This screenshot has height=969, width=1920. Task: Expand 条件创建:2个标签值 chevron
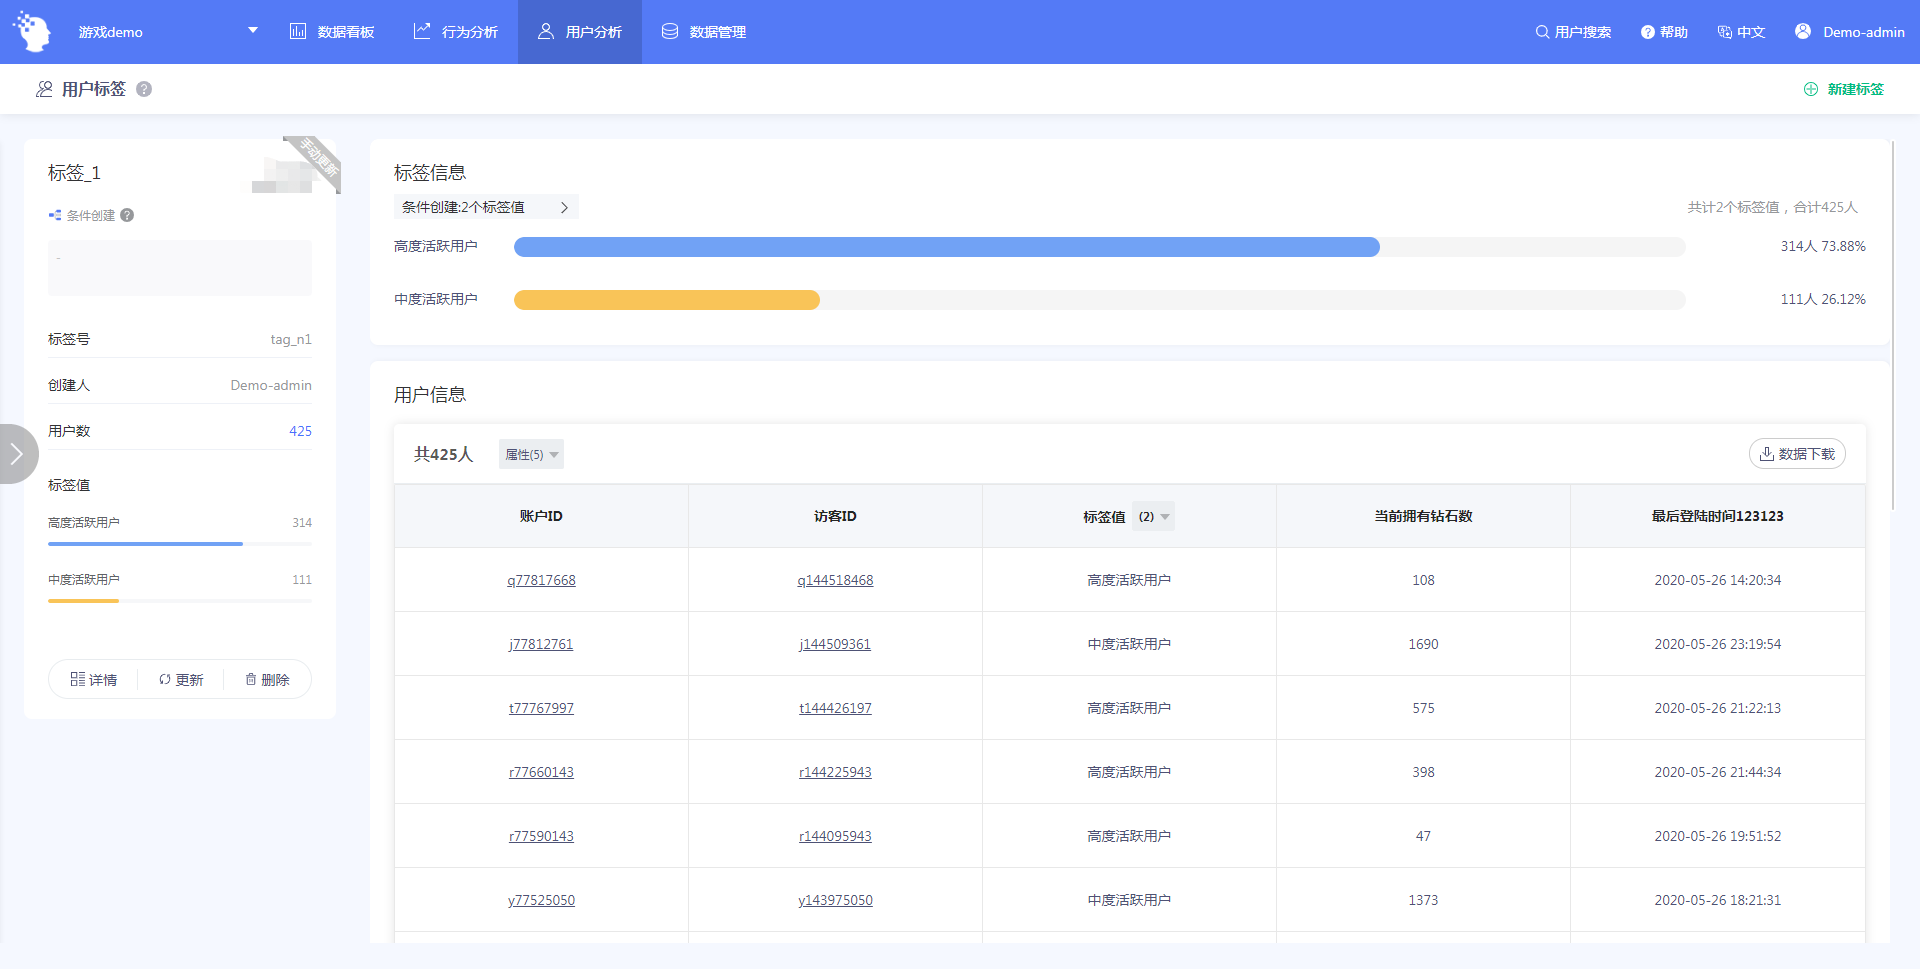coord(564,207)
